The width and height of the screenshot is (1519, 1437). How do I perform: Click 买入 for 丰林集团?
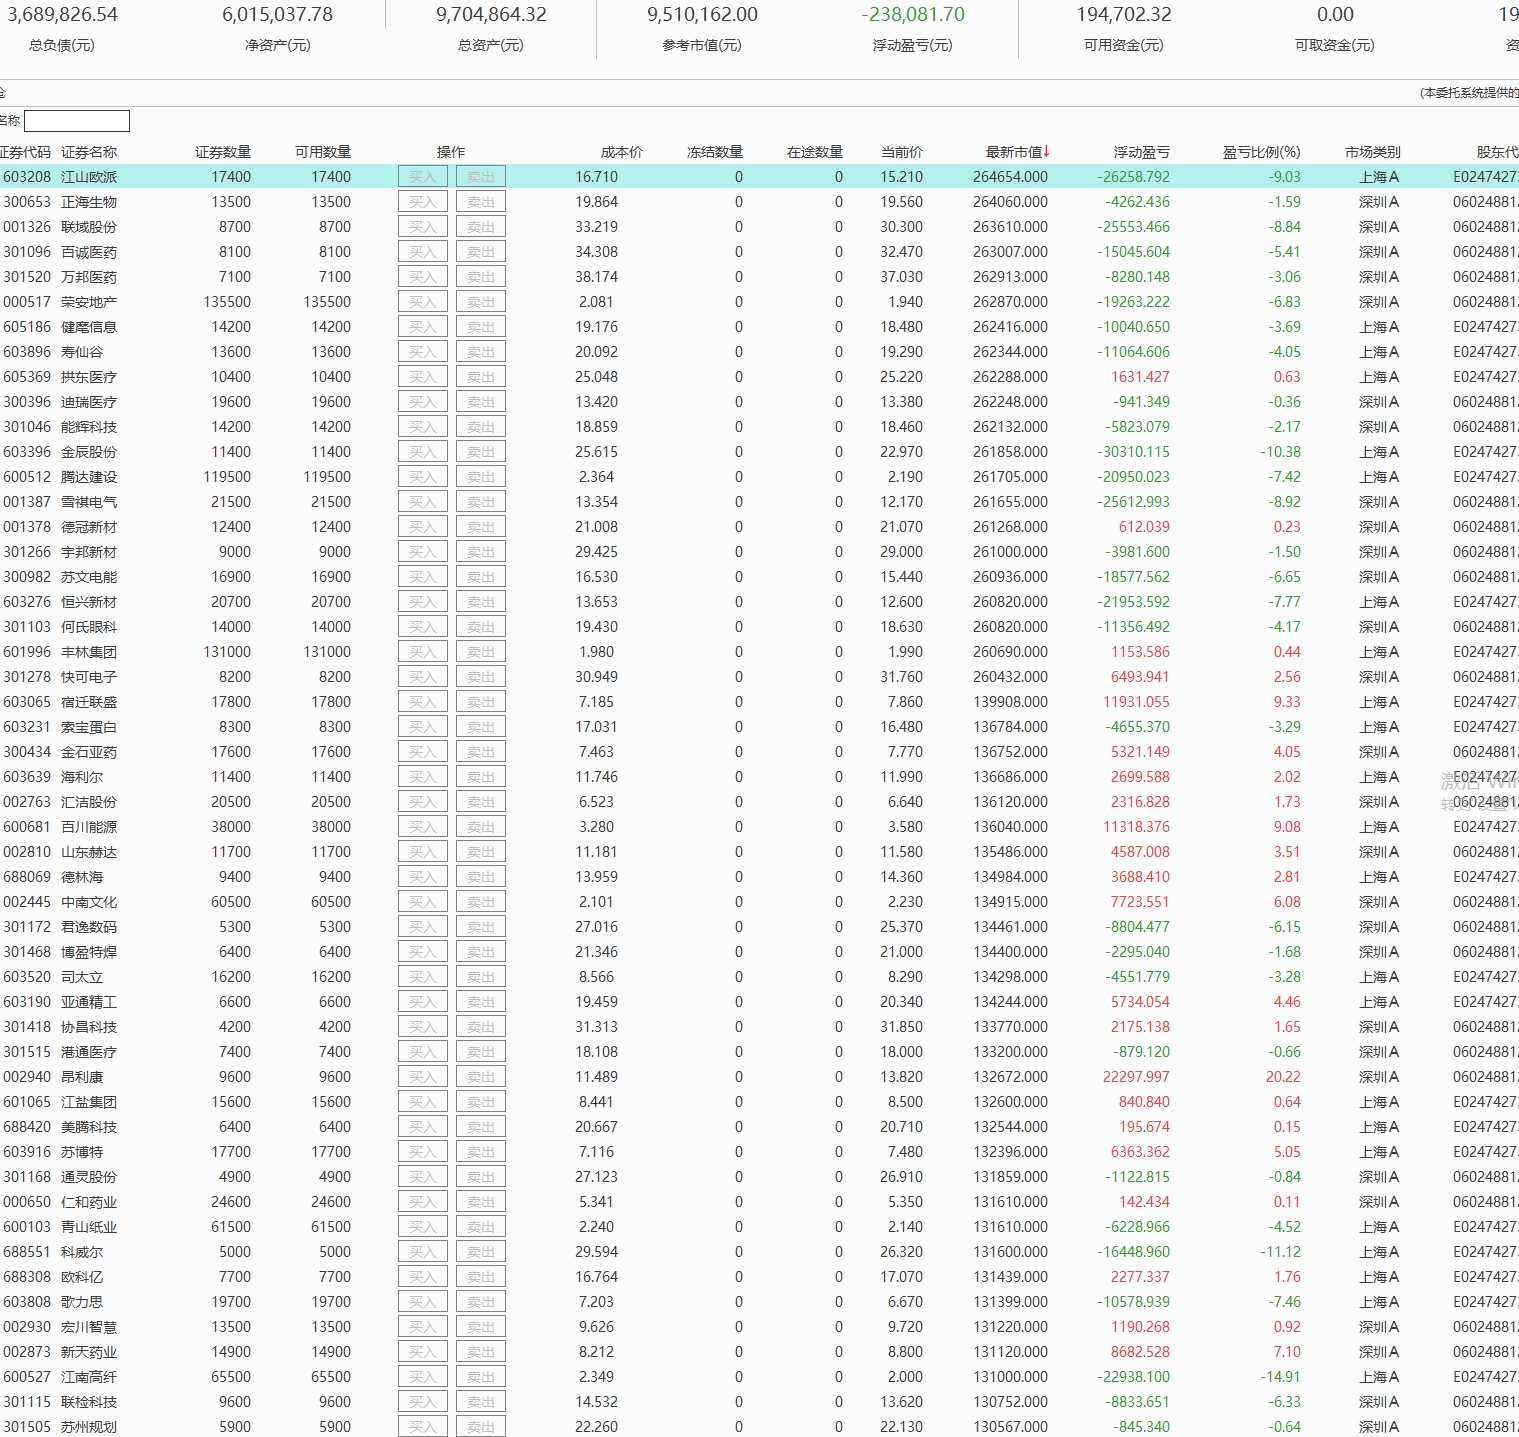tap(423, 652)
